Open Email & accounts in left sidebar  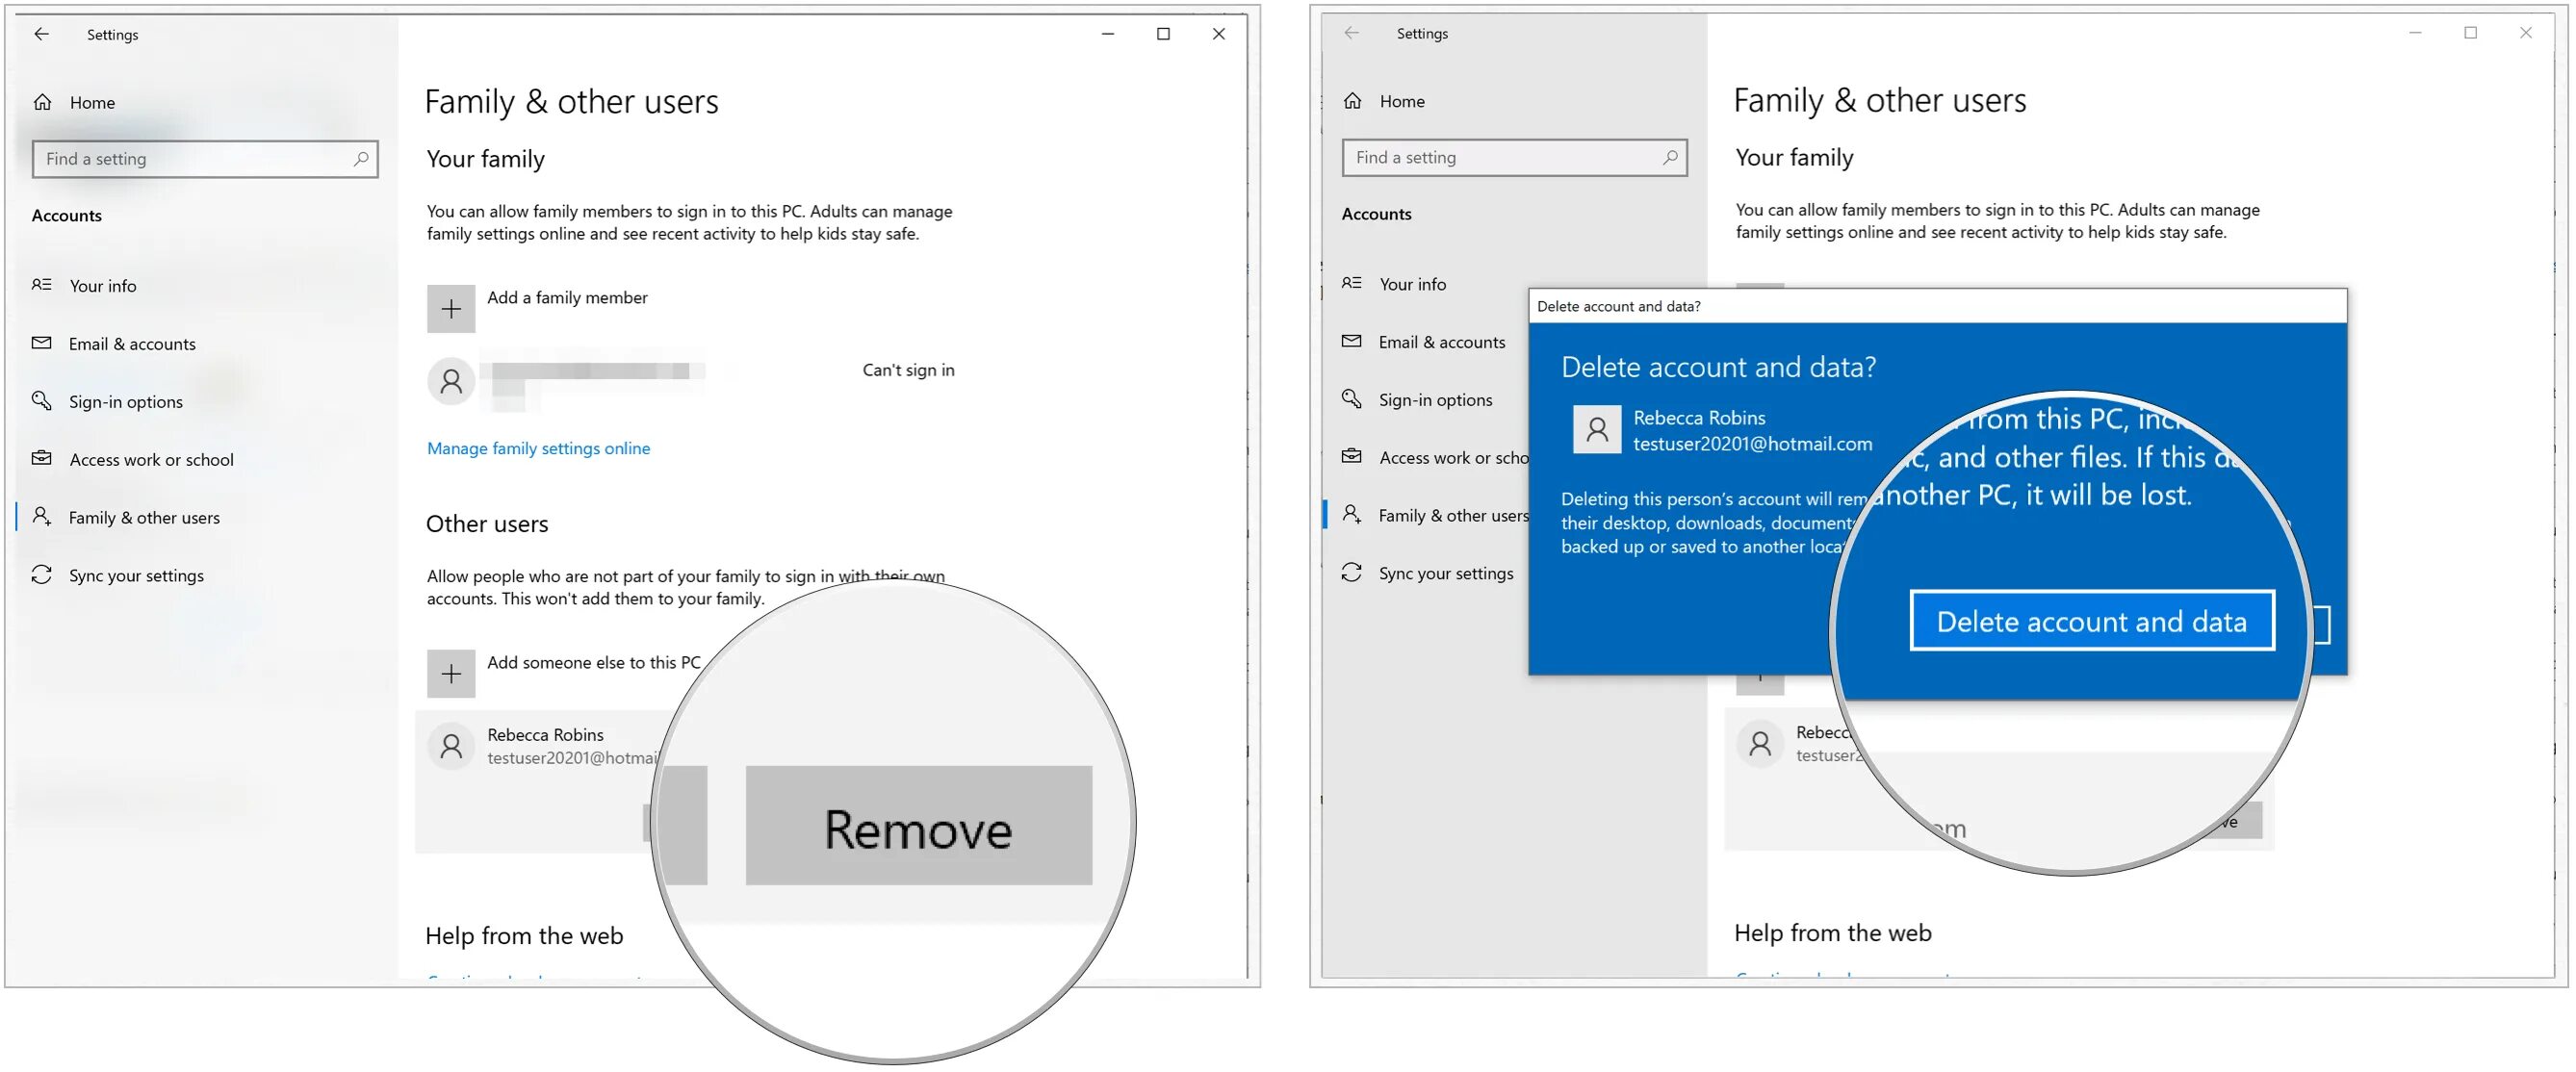132,344
